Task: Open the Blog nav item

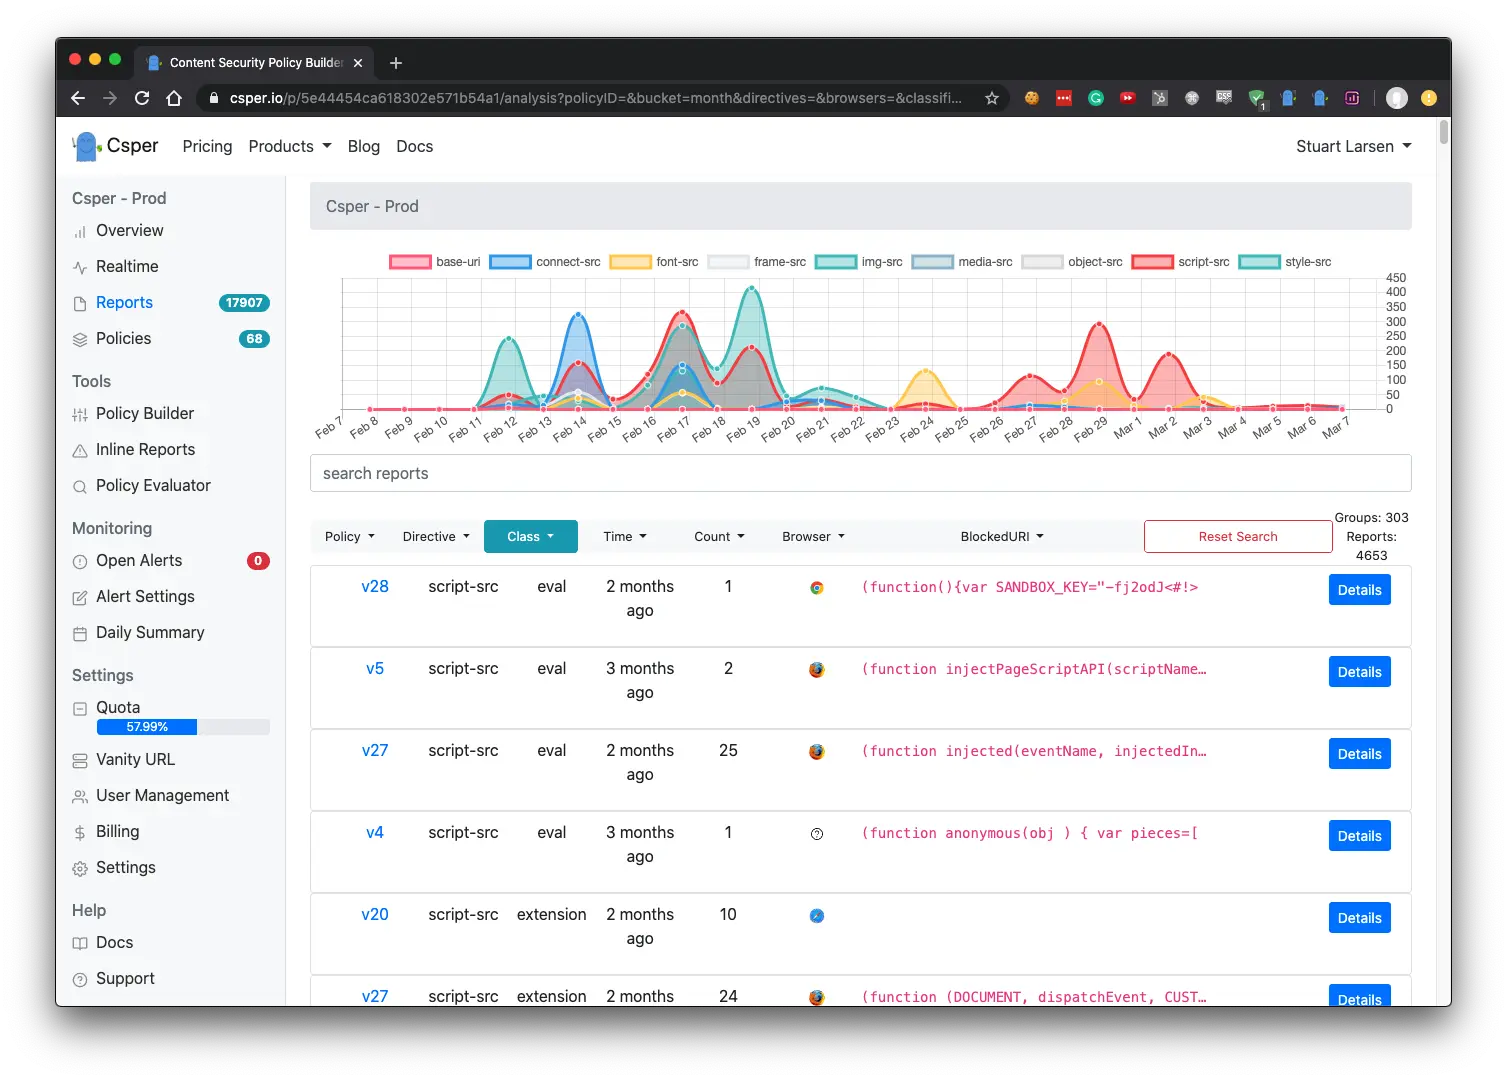Action: [x=364, y=146]
